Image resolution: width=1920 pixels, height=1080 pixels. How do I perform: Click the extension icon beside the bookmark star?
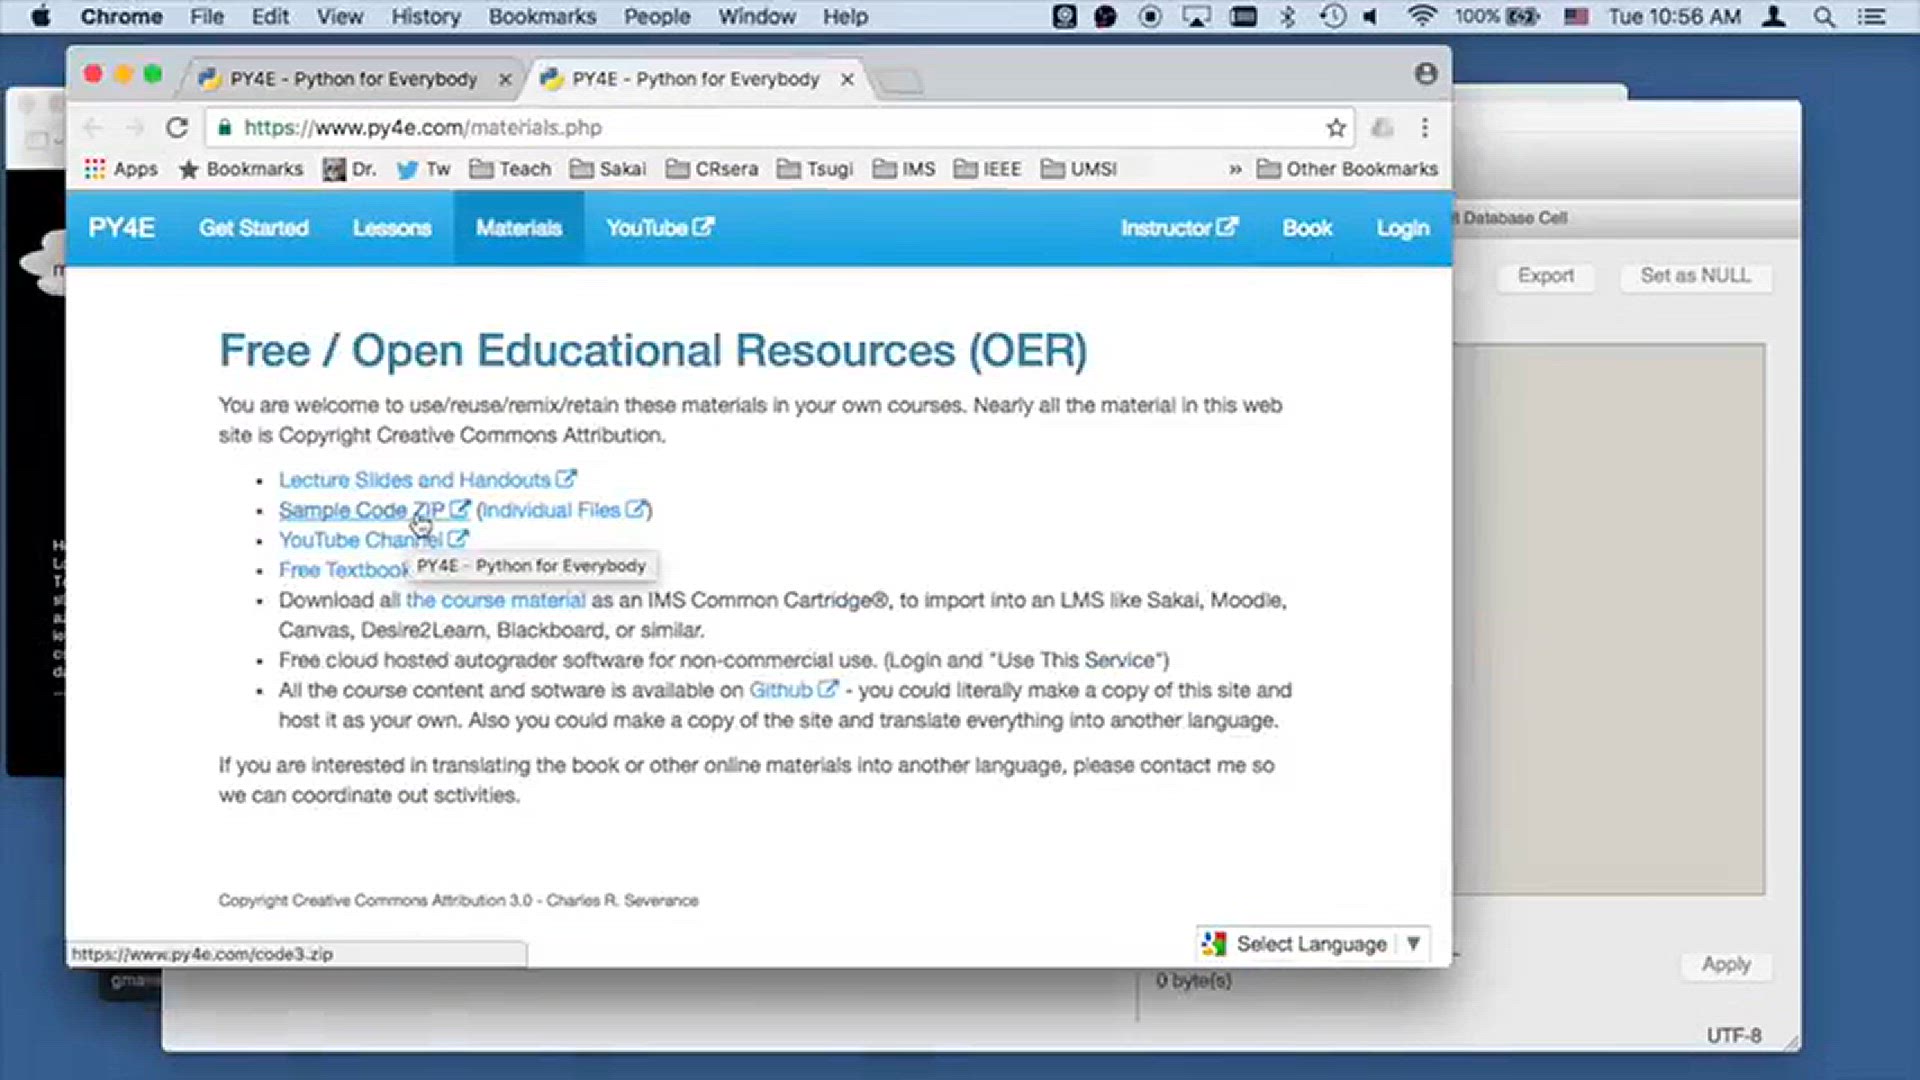(1382, 127)
